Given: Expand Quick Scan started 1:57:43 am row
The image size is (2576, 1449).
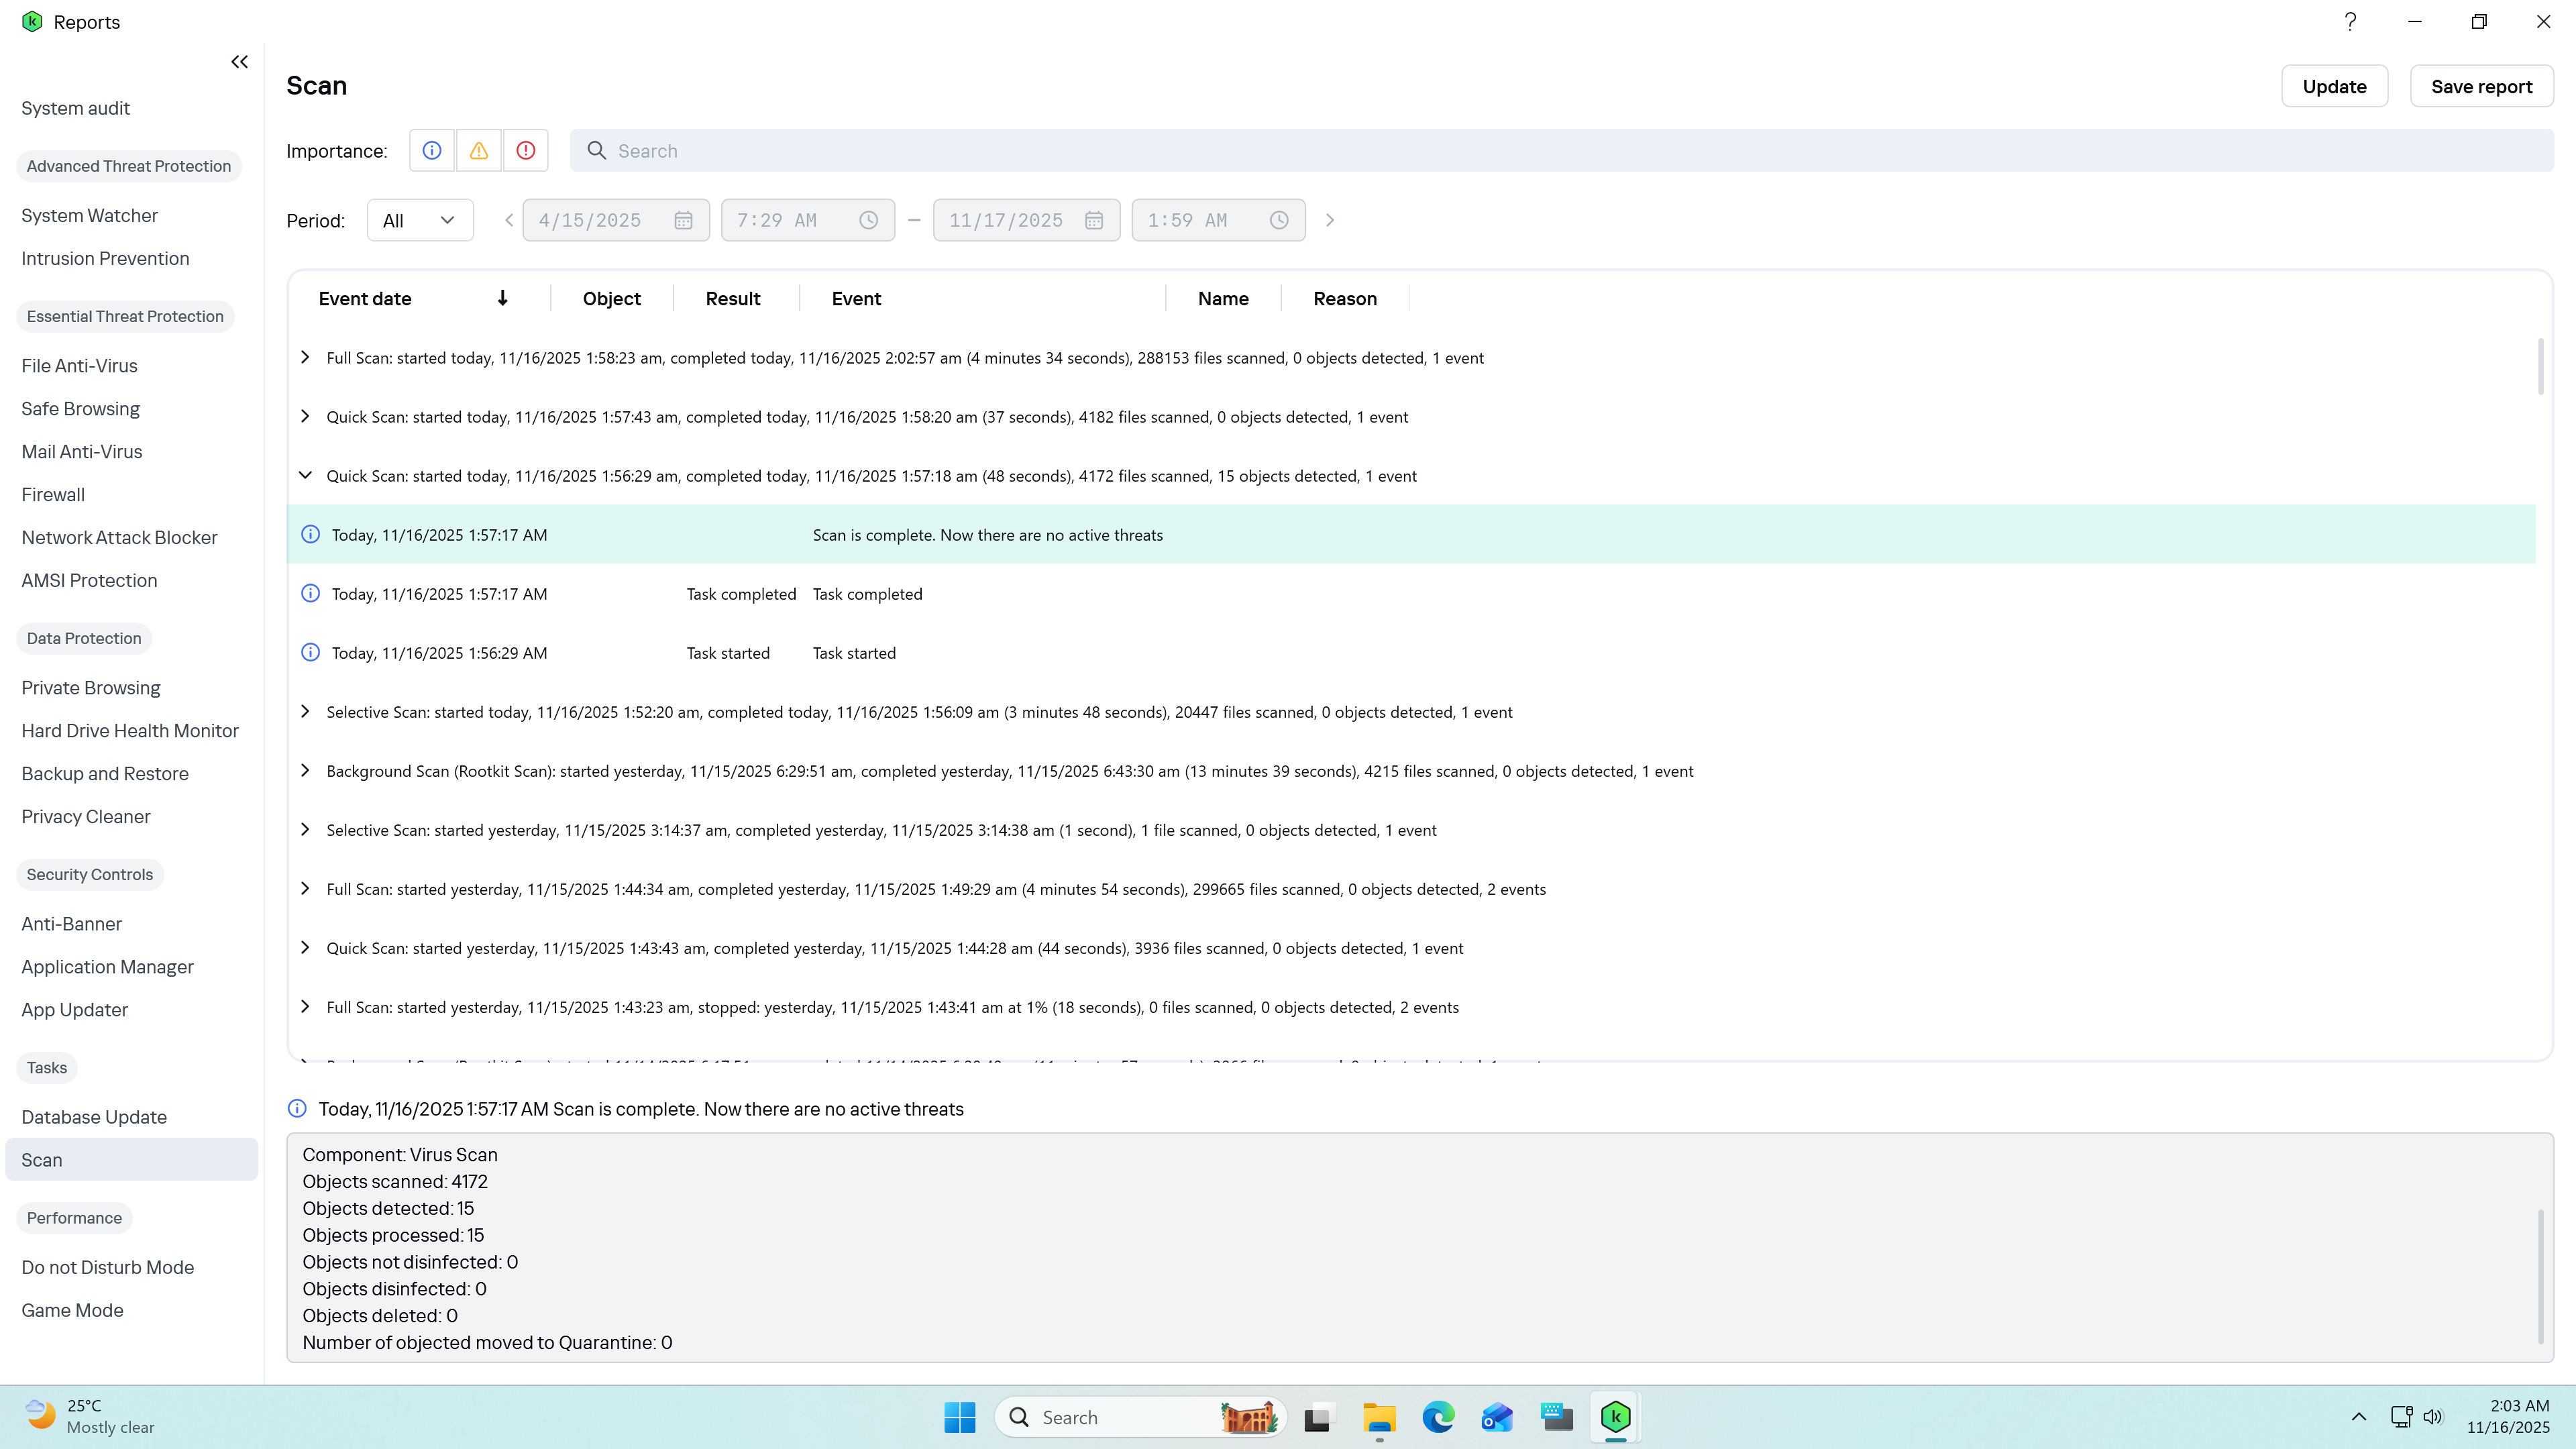Looking at the screenshot, I should tap(305, 416).
